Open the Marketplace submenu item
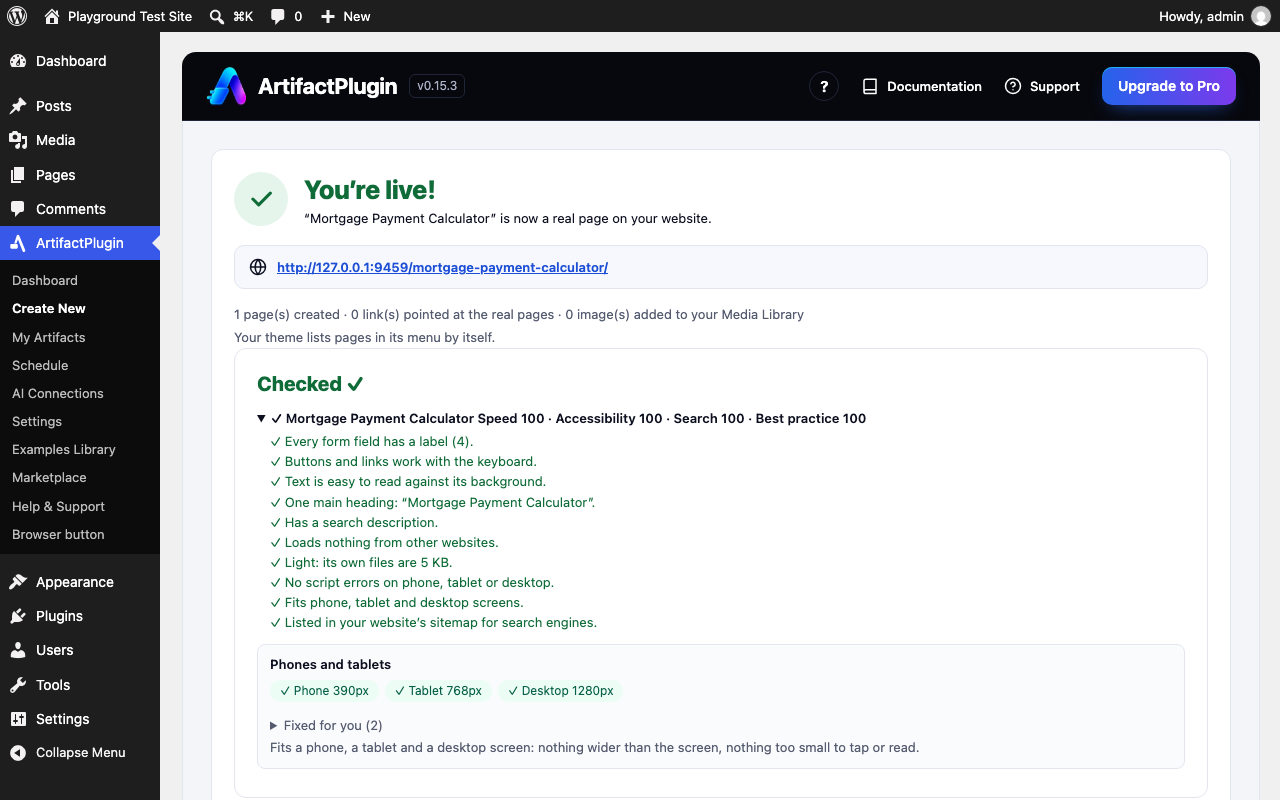The height and width of the screenshot is (800, 1280). tap(80, 477)
